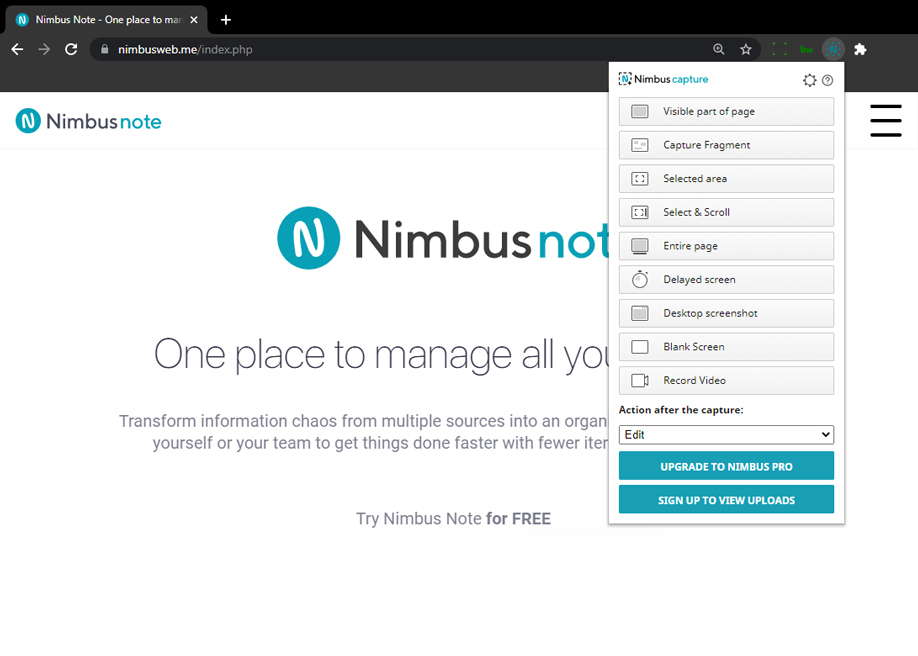Open Nimbus Capture settings gear
This screenshot has height=656, width=918.
(x=810, y=80)
